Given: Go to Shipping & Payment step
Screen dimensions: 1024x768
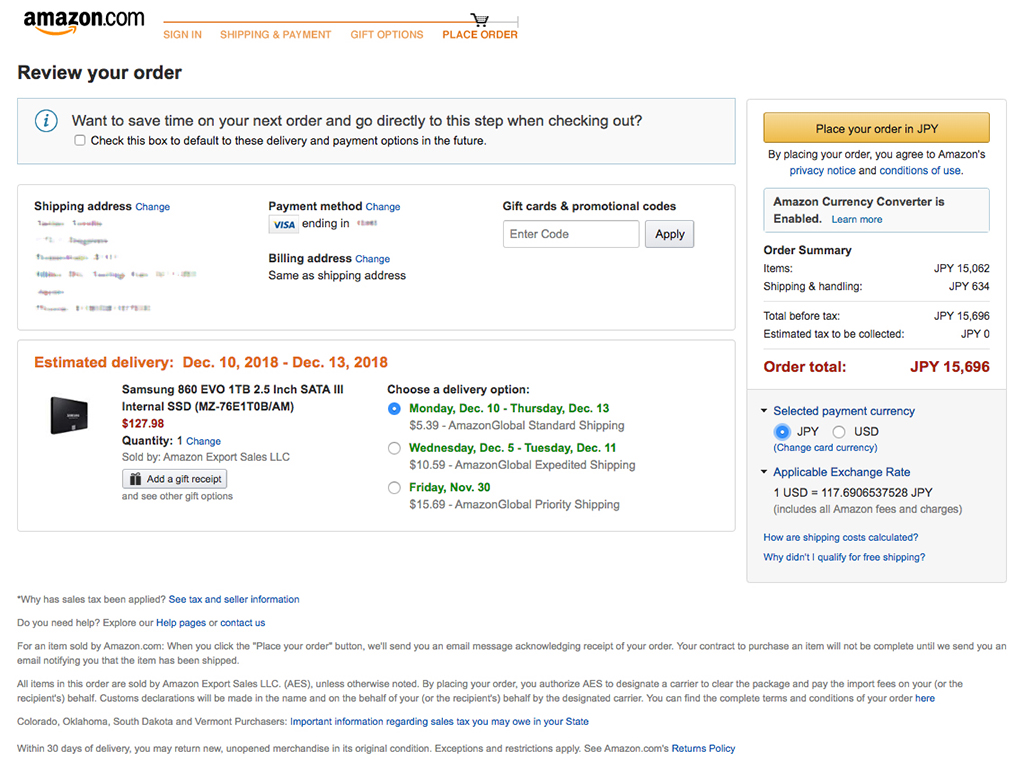Looking at the screenshot, I should (275, 35).
